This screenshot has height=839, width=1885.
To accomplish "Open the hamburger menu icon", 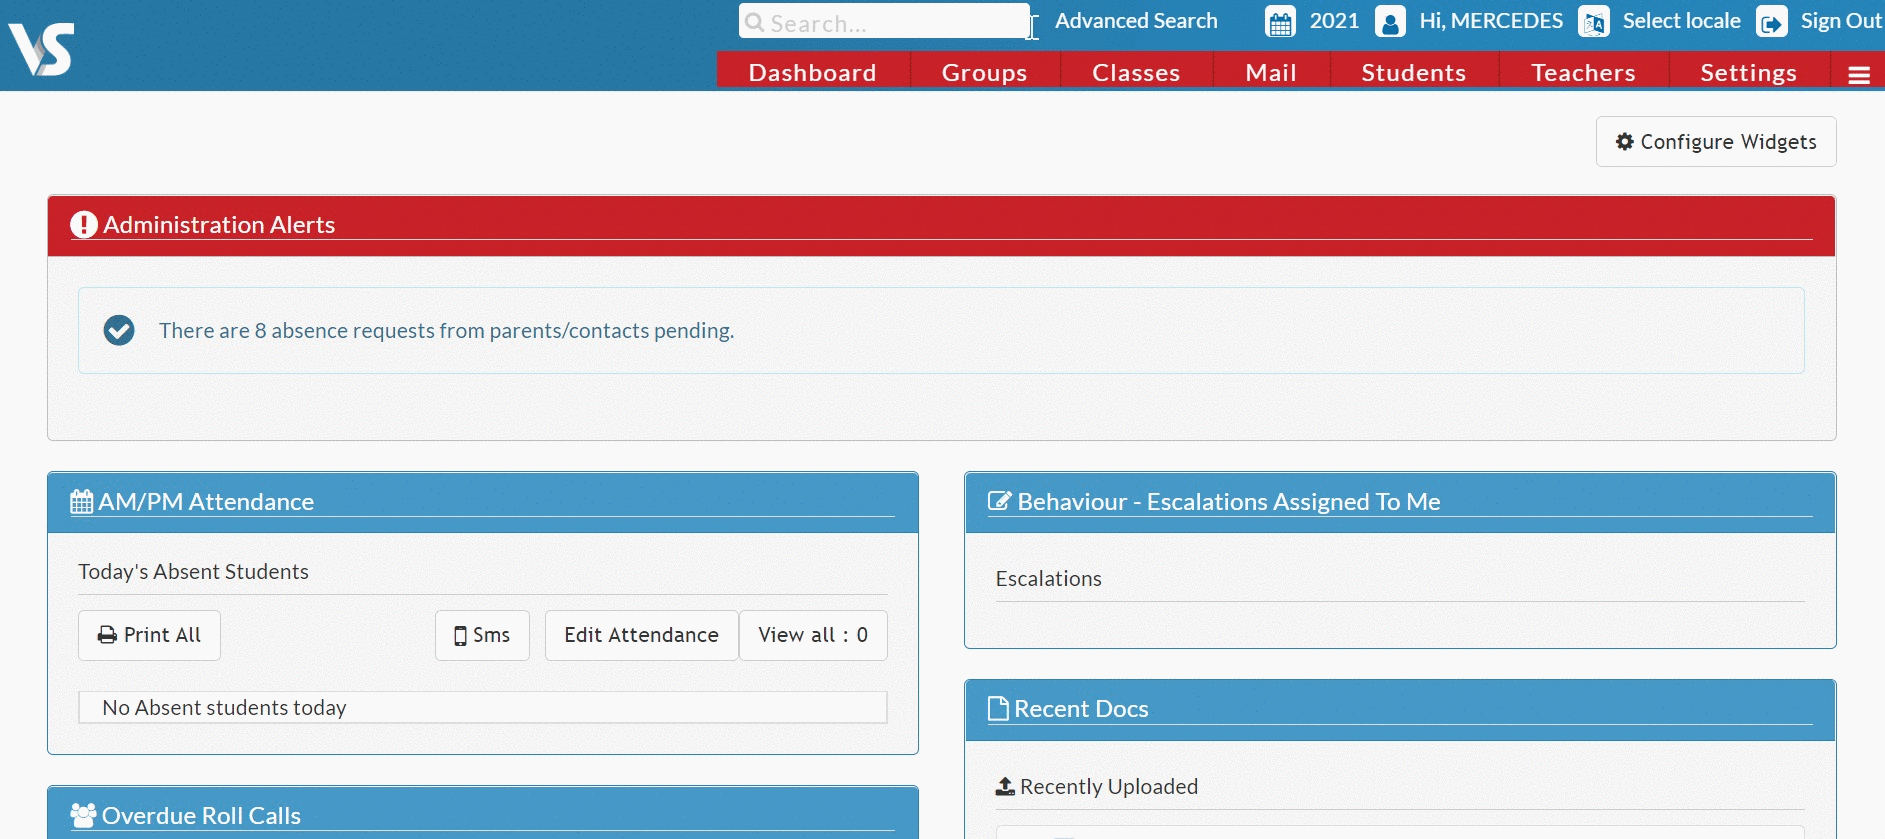I will click(1859, 75).
